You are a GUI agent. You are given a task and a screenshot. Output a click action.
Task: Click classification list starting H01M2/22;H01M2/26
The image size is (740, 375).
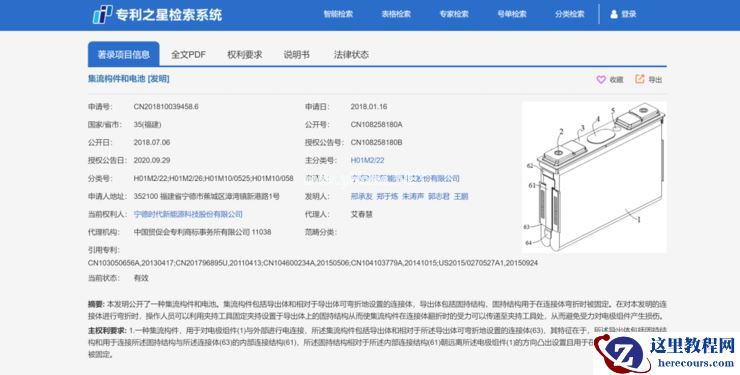[213, 178]
